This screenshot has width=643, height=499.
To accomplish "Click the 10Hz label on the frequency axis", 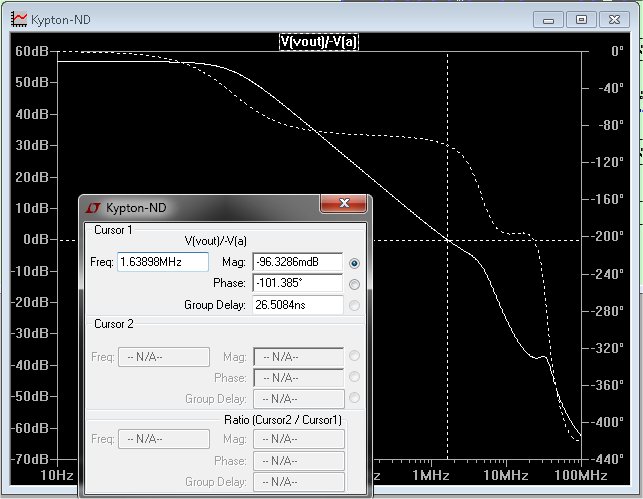I will tap(57, 475).
